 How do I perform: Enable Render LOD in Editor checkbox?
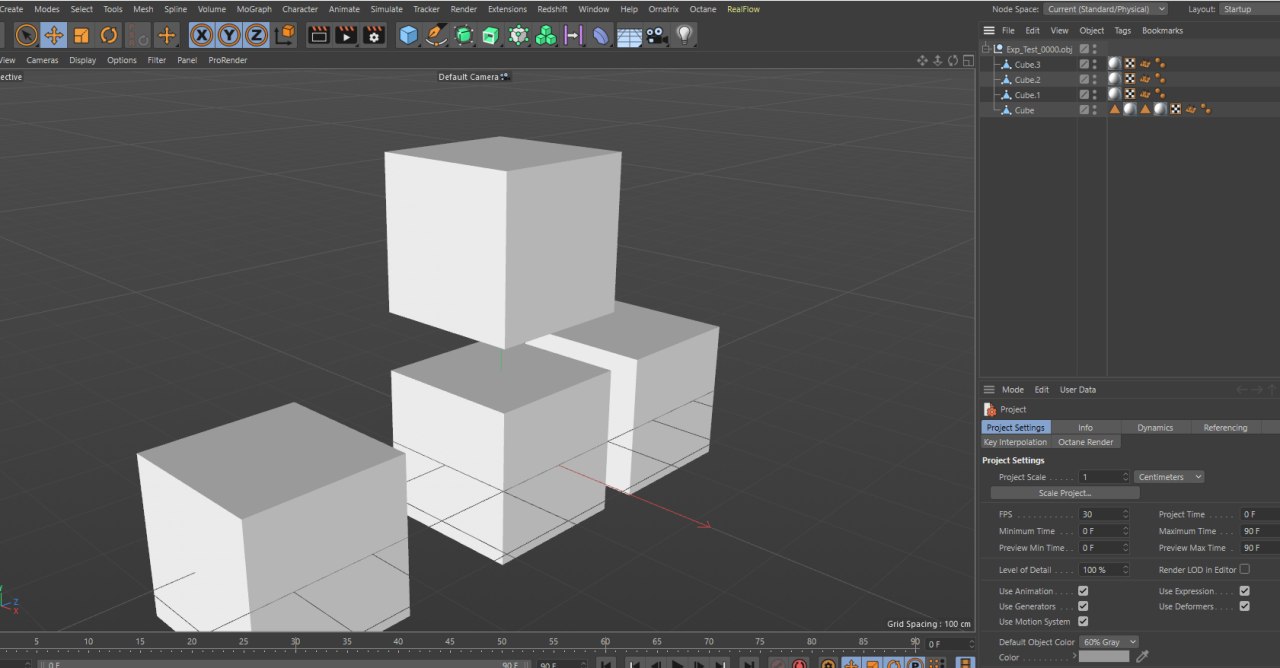pos(1244,569)
